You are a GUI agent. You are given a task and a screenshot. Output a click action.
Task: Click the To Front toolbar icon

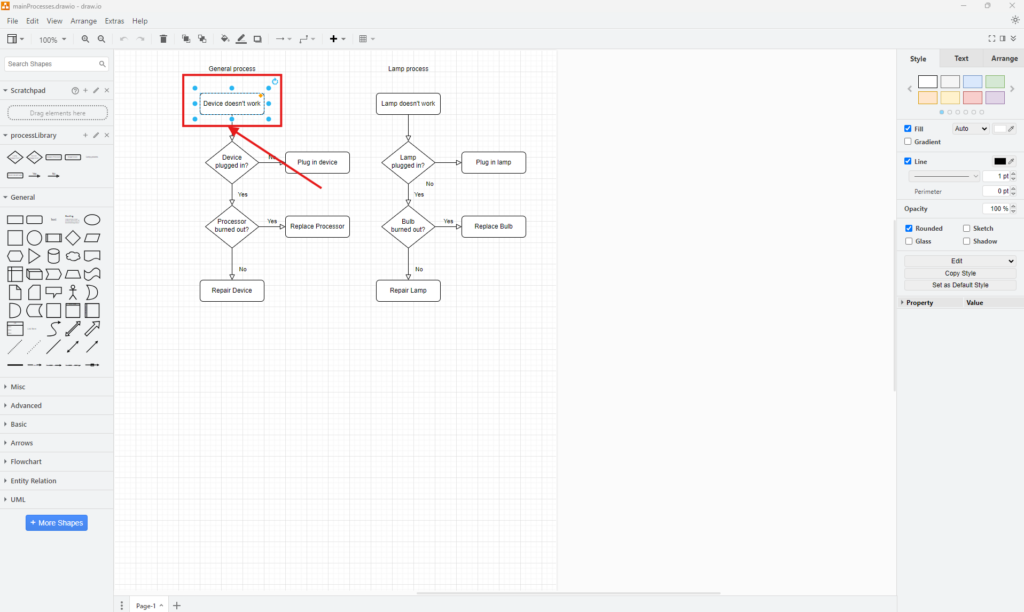[186, 39]
